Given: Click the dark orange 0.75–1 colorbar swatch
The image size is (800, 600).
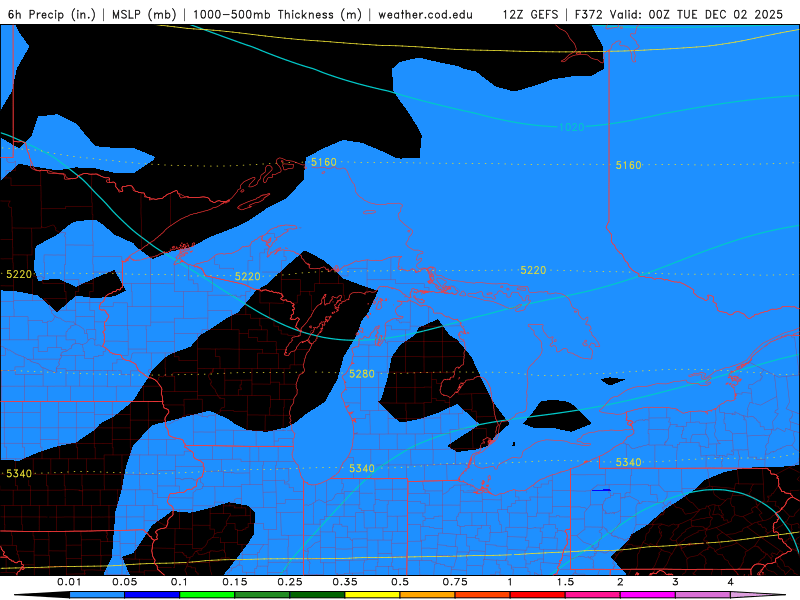Looking at the screenshot, I should 483,595.
